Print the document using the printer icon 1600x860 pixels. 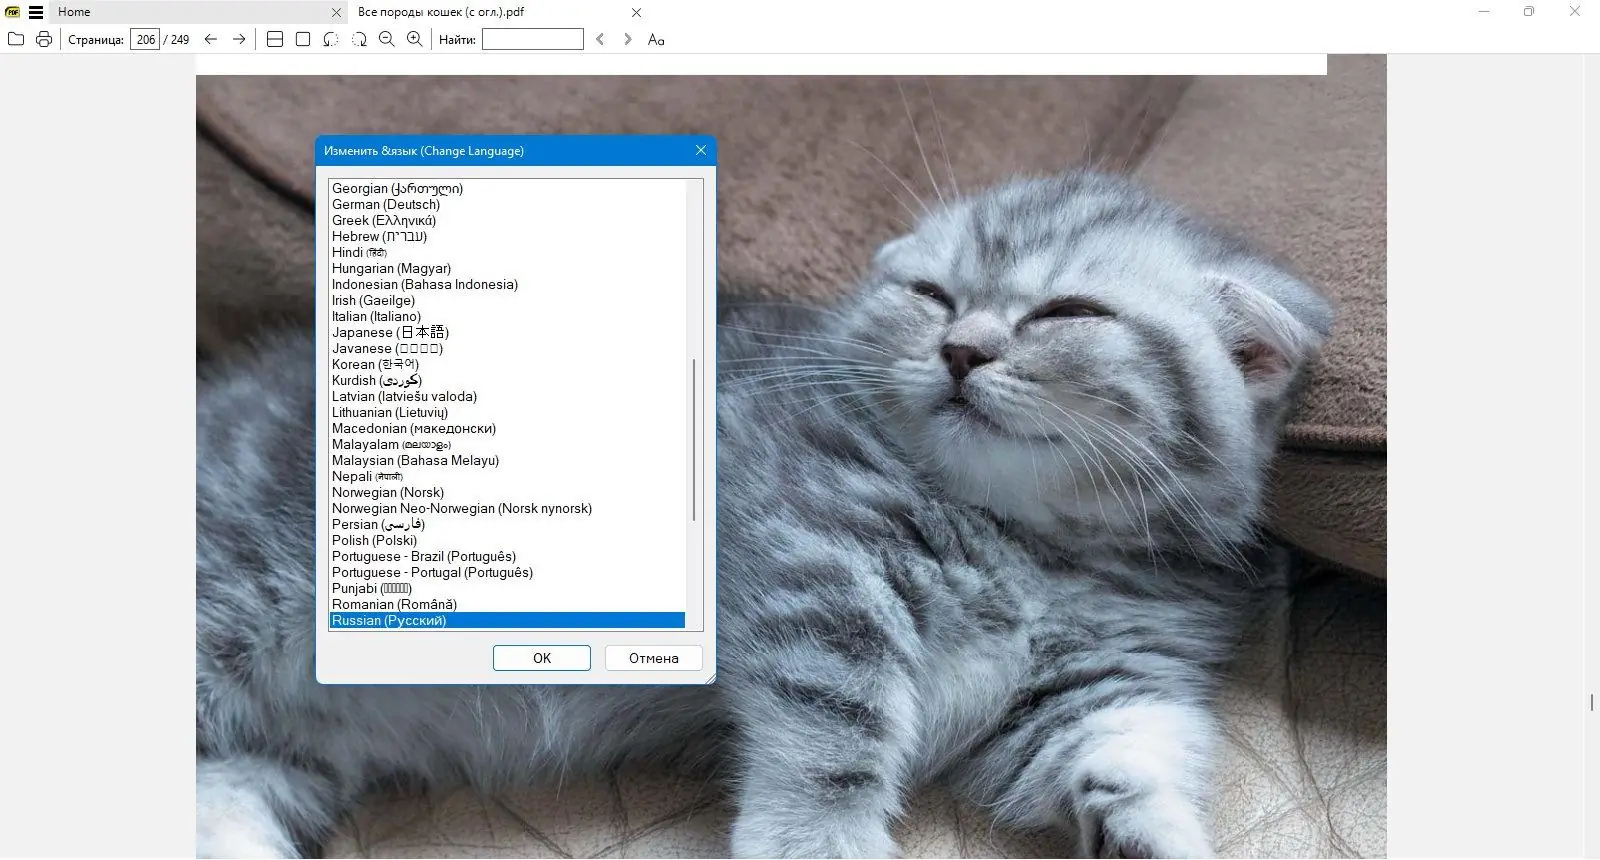44,39
